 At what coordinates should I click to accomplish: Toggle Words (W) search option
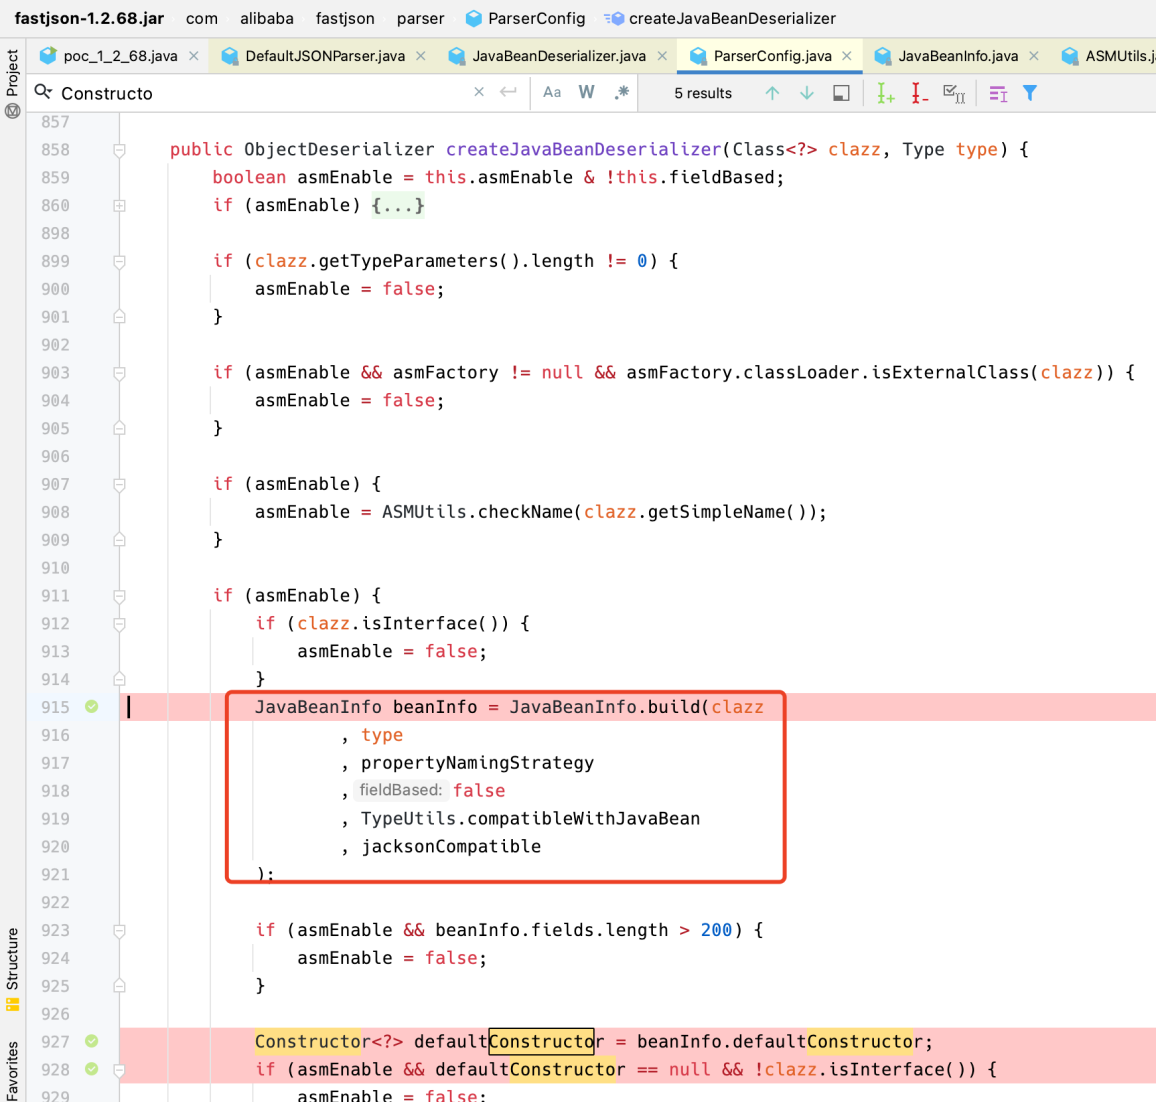tap(587, 93)
